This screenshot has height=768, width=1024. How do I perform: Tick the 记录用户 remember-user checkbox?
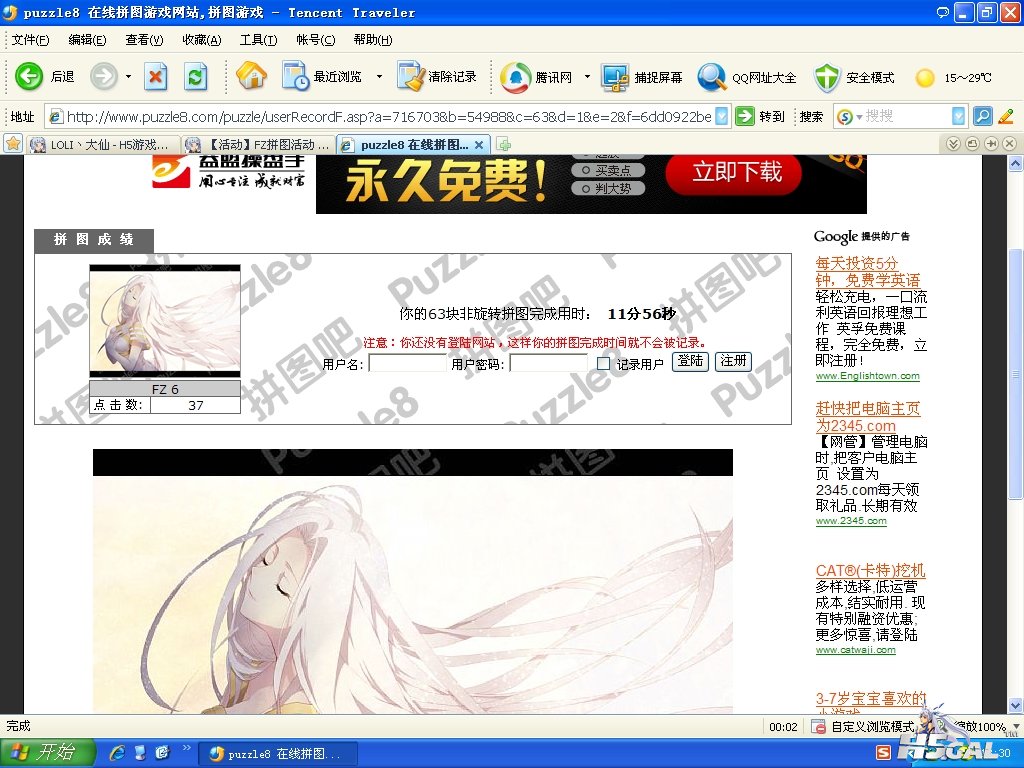tap(603, 363)
